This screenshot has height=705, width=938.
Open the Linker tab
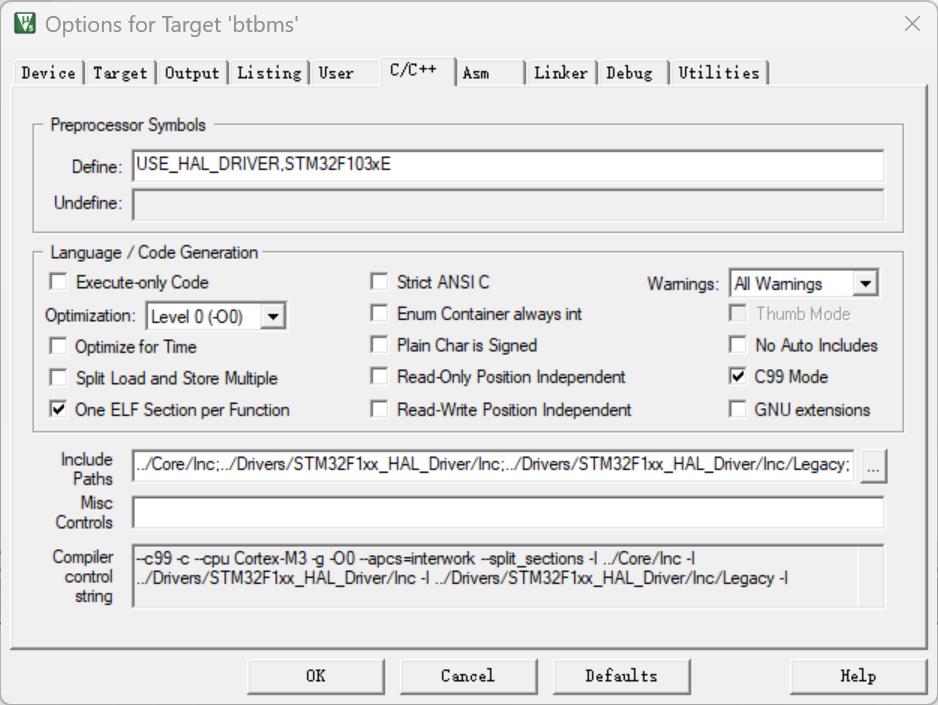point(561,73)
